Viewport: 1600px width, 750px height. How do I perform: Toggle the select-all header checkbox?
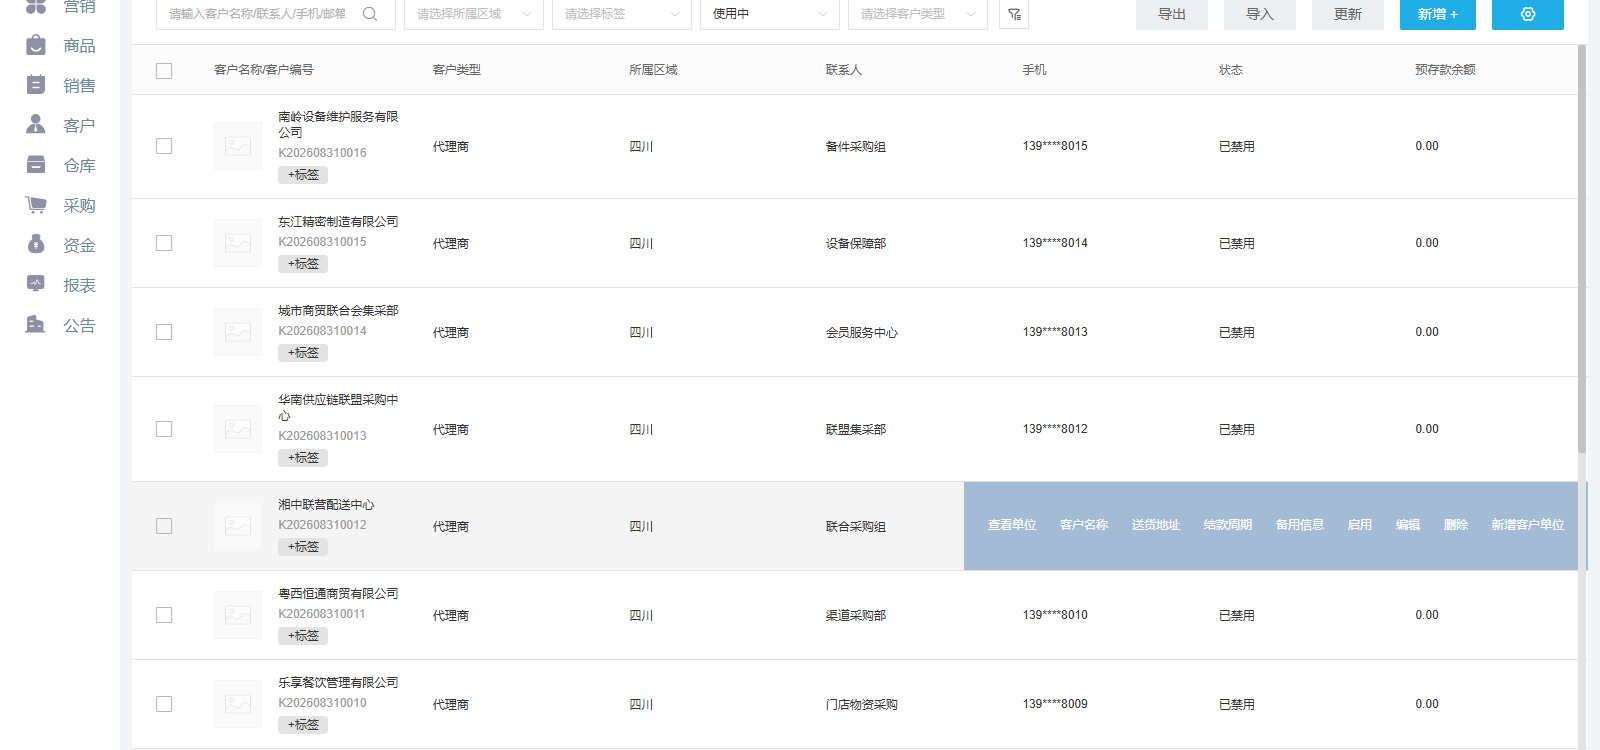click(x=164, y=71)
